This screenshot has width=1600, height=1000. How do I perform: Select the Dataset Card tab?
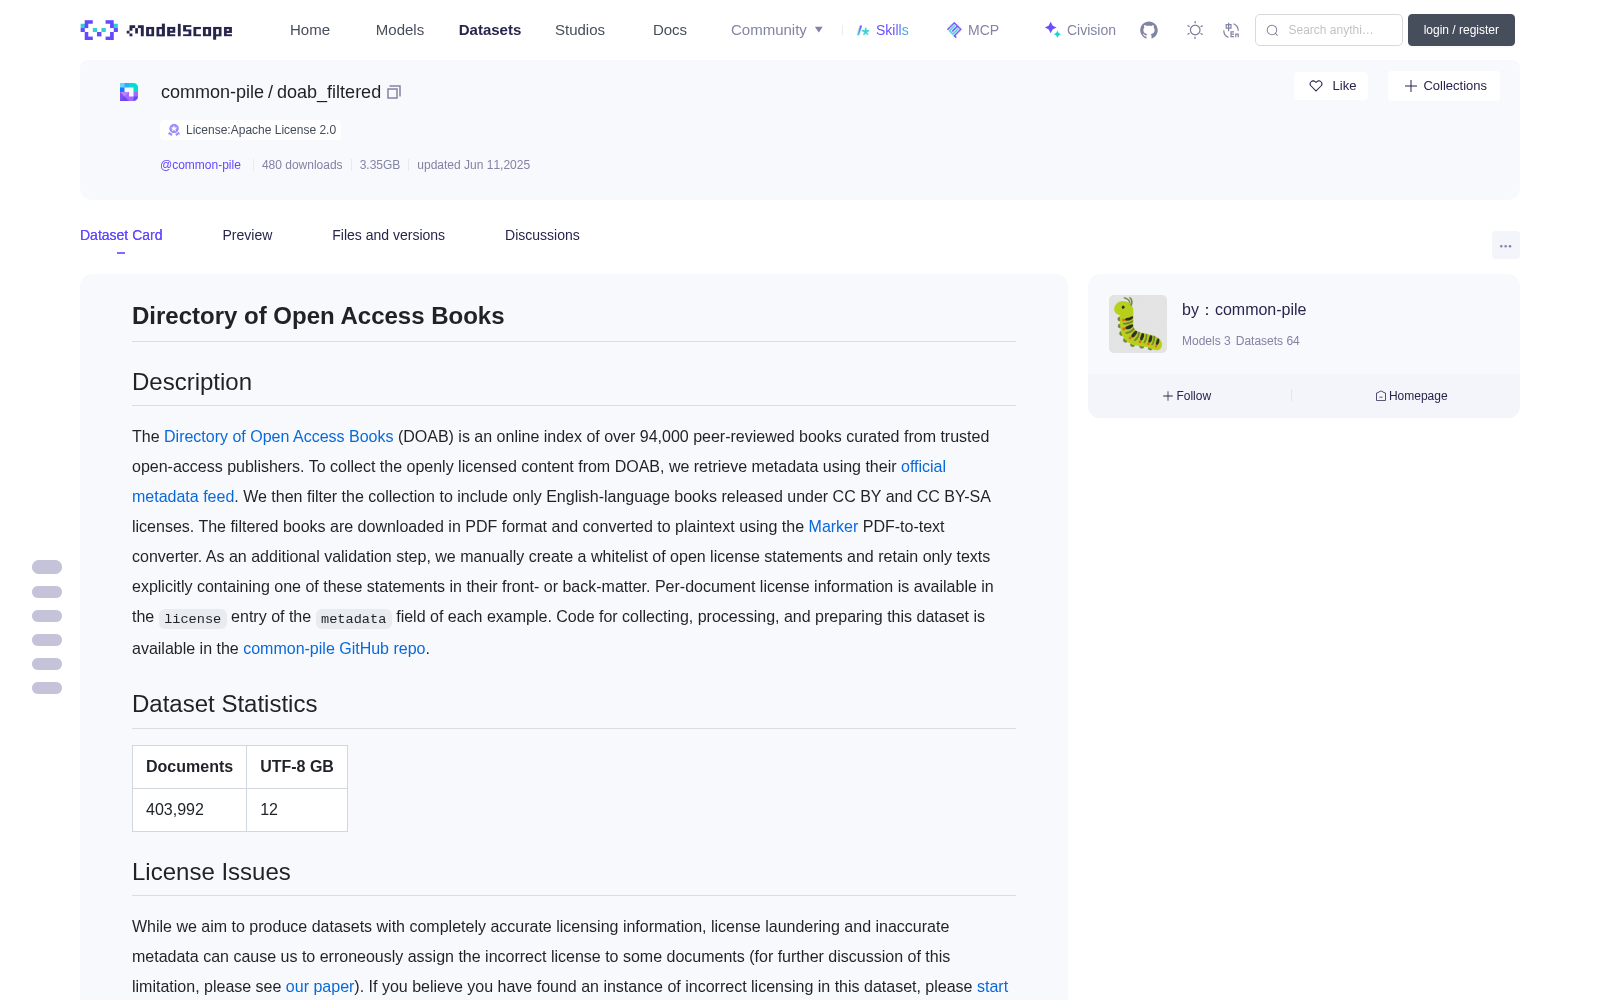pyautogui.click(x=121, y=235)
